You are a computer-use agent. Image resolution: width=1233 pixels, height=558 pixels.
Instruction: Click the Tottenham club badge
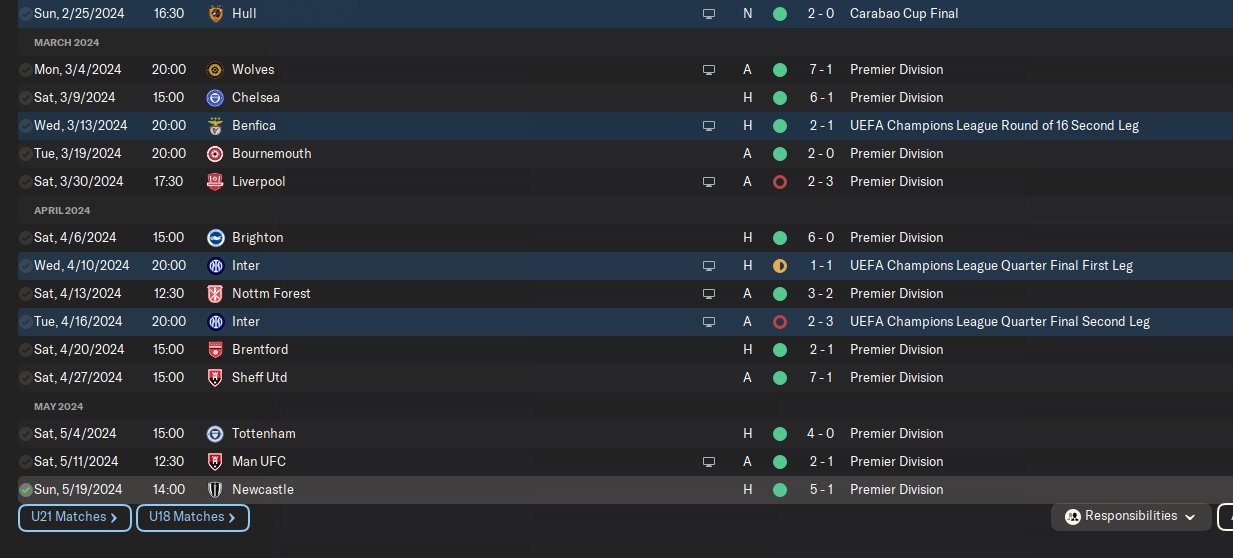click(x=214, y=434)
